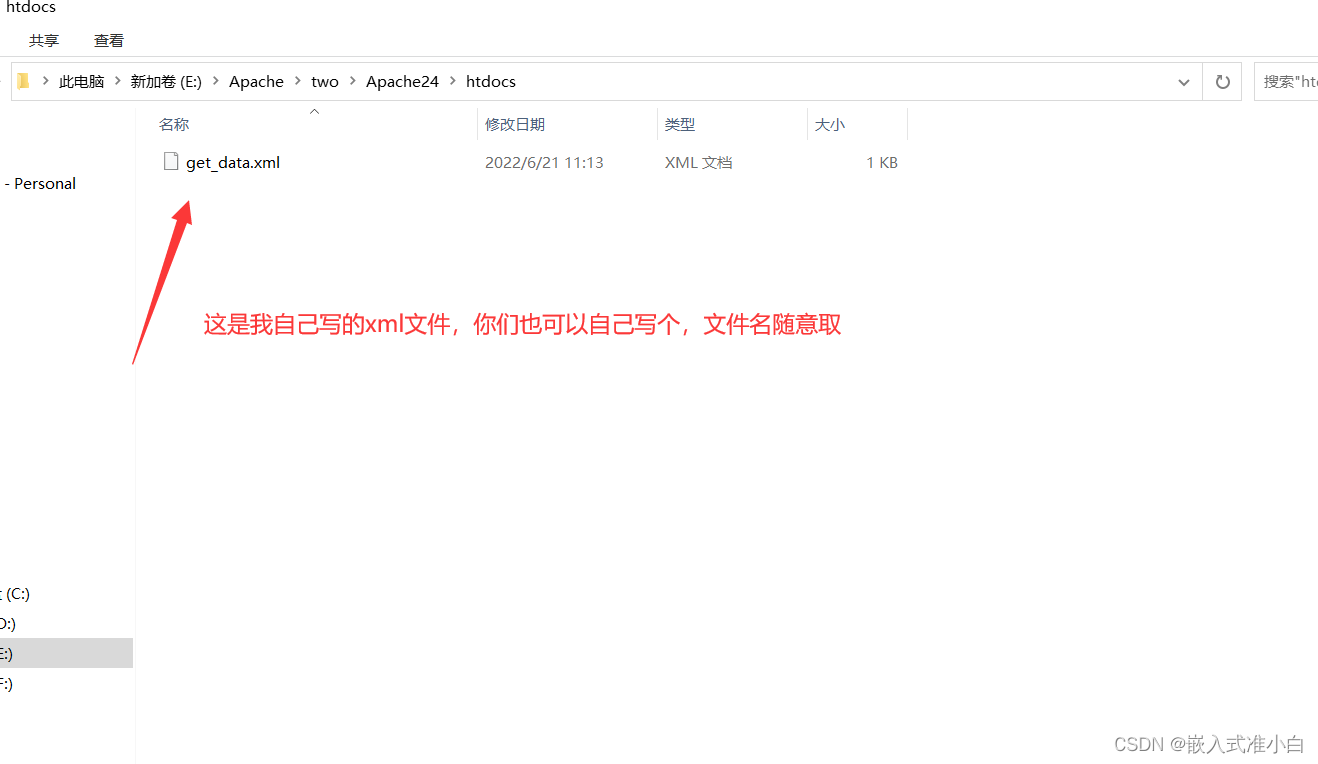Select the get_data.xml file icon
1318x764 pixels.
pos(170,161)
